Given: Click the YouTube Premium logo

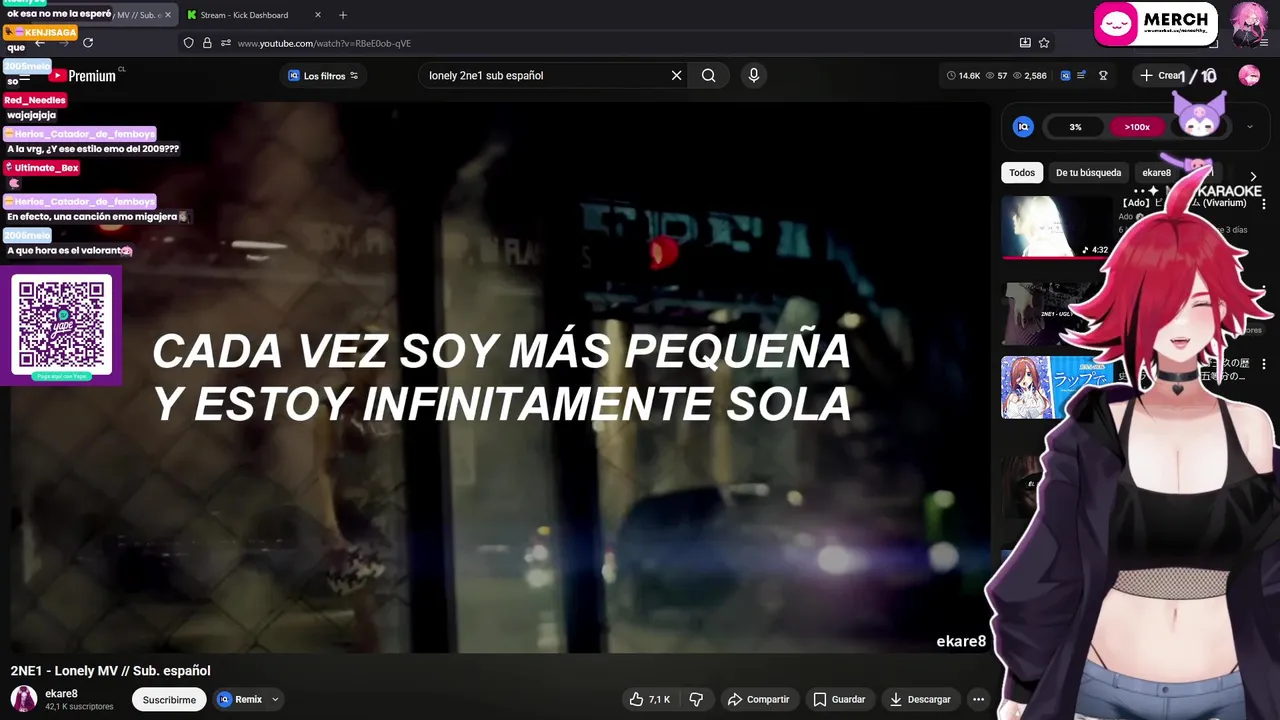Looking at the screenshot, I should click(x=84, y=76).
